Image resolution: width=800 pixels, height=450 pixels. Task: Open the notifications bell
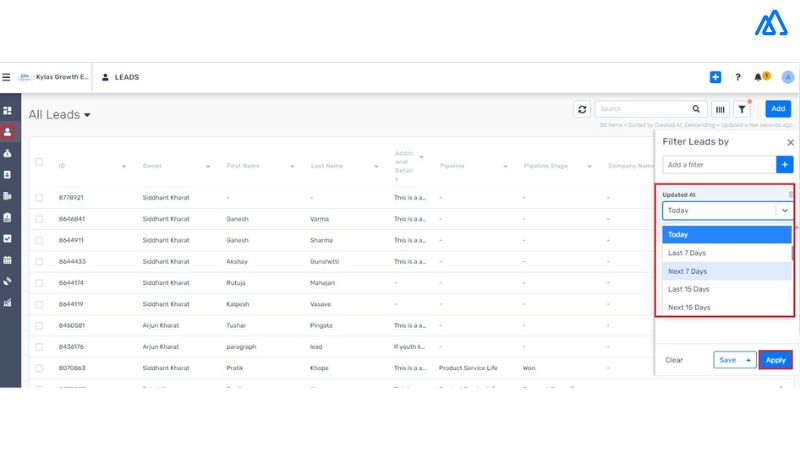point(758,77)
